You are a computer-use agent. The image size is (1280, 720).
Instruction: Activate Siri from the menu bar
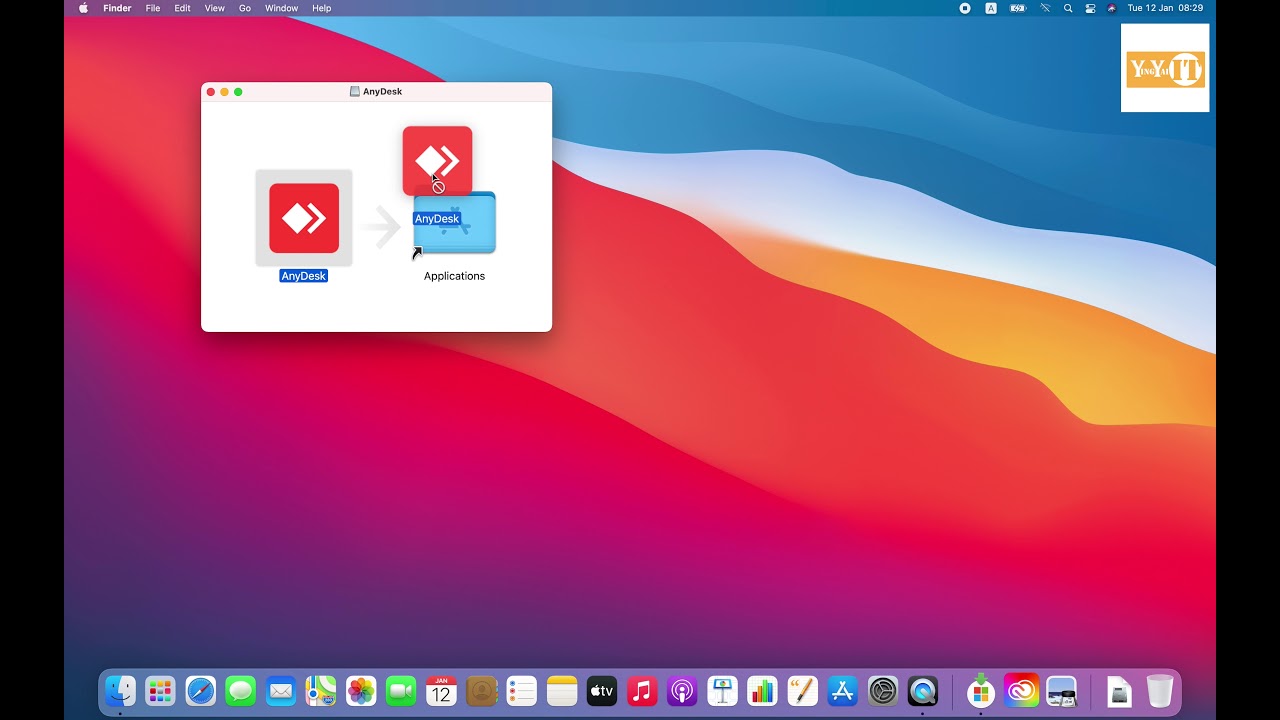coord(1112,8)
